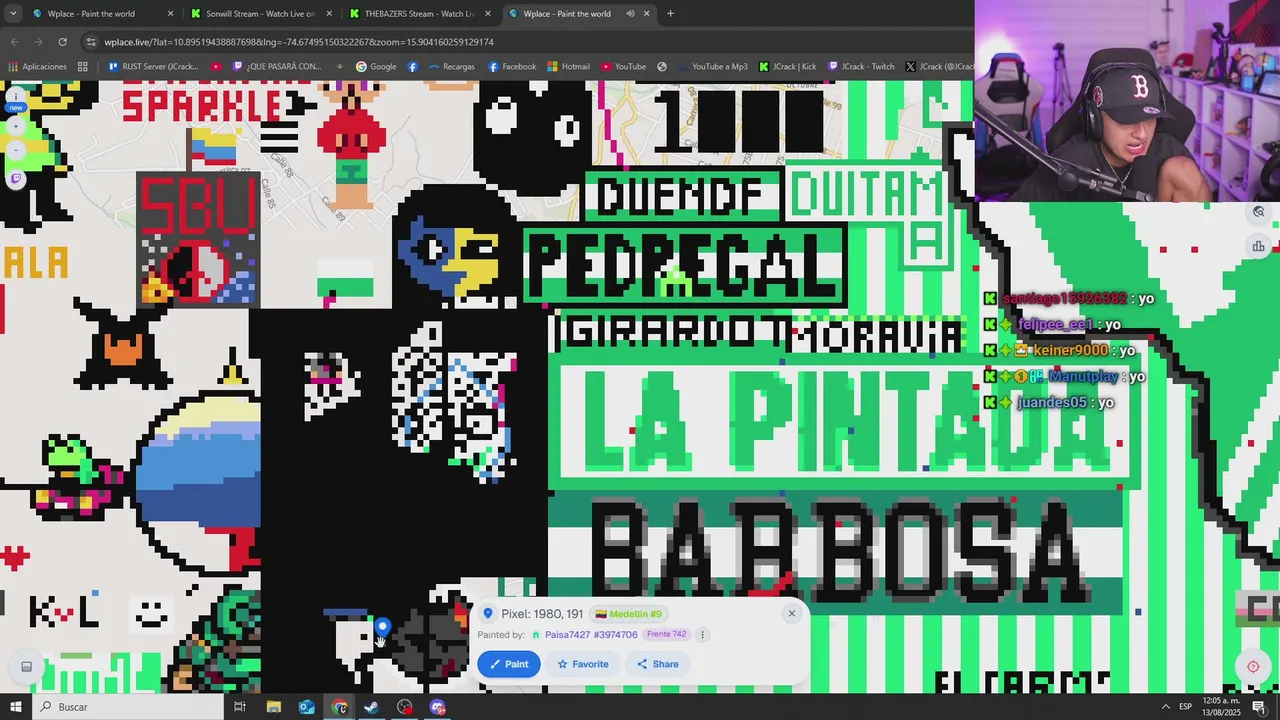Open the leaderboard chart icon
The width and height of the screenshot is (1280, 720).
click(1258, 247)
